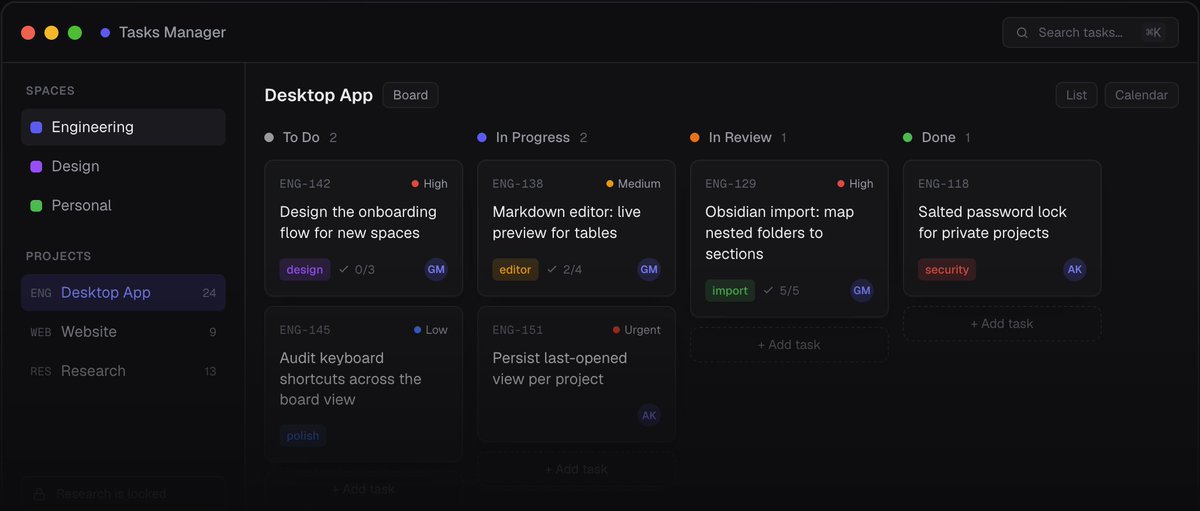The height and width of the screenshot is (511, 1200).
Task: Switch to the Calendar view
Action: 1141,95
